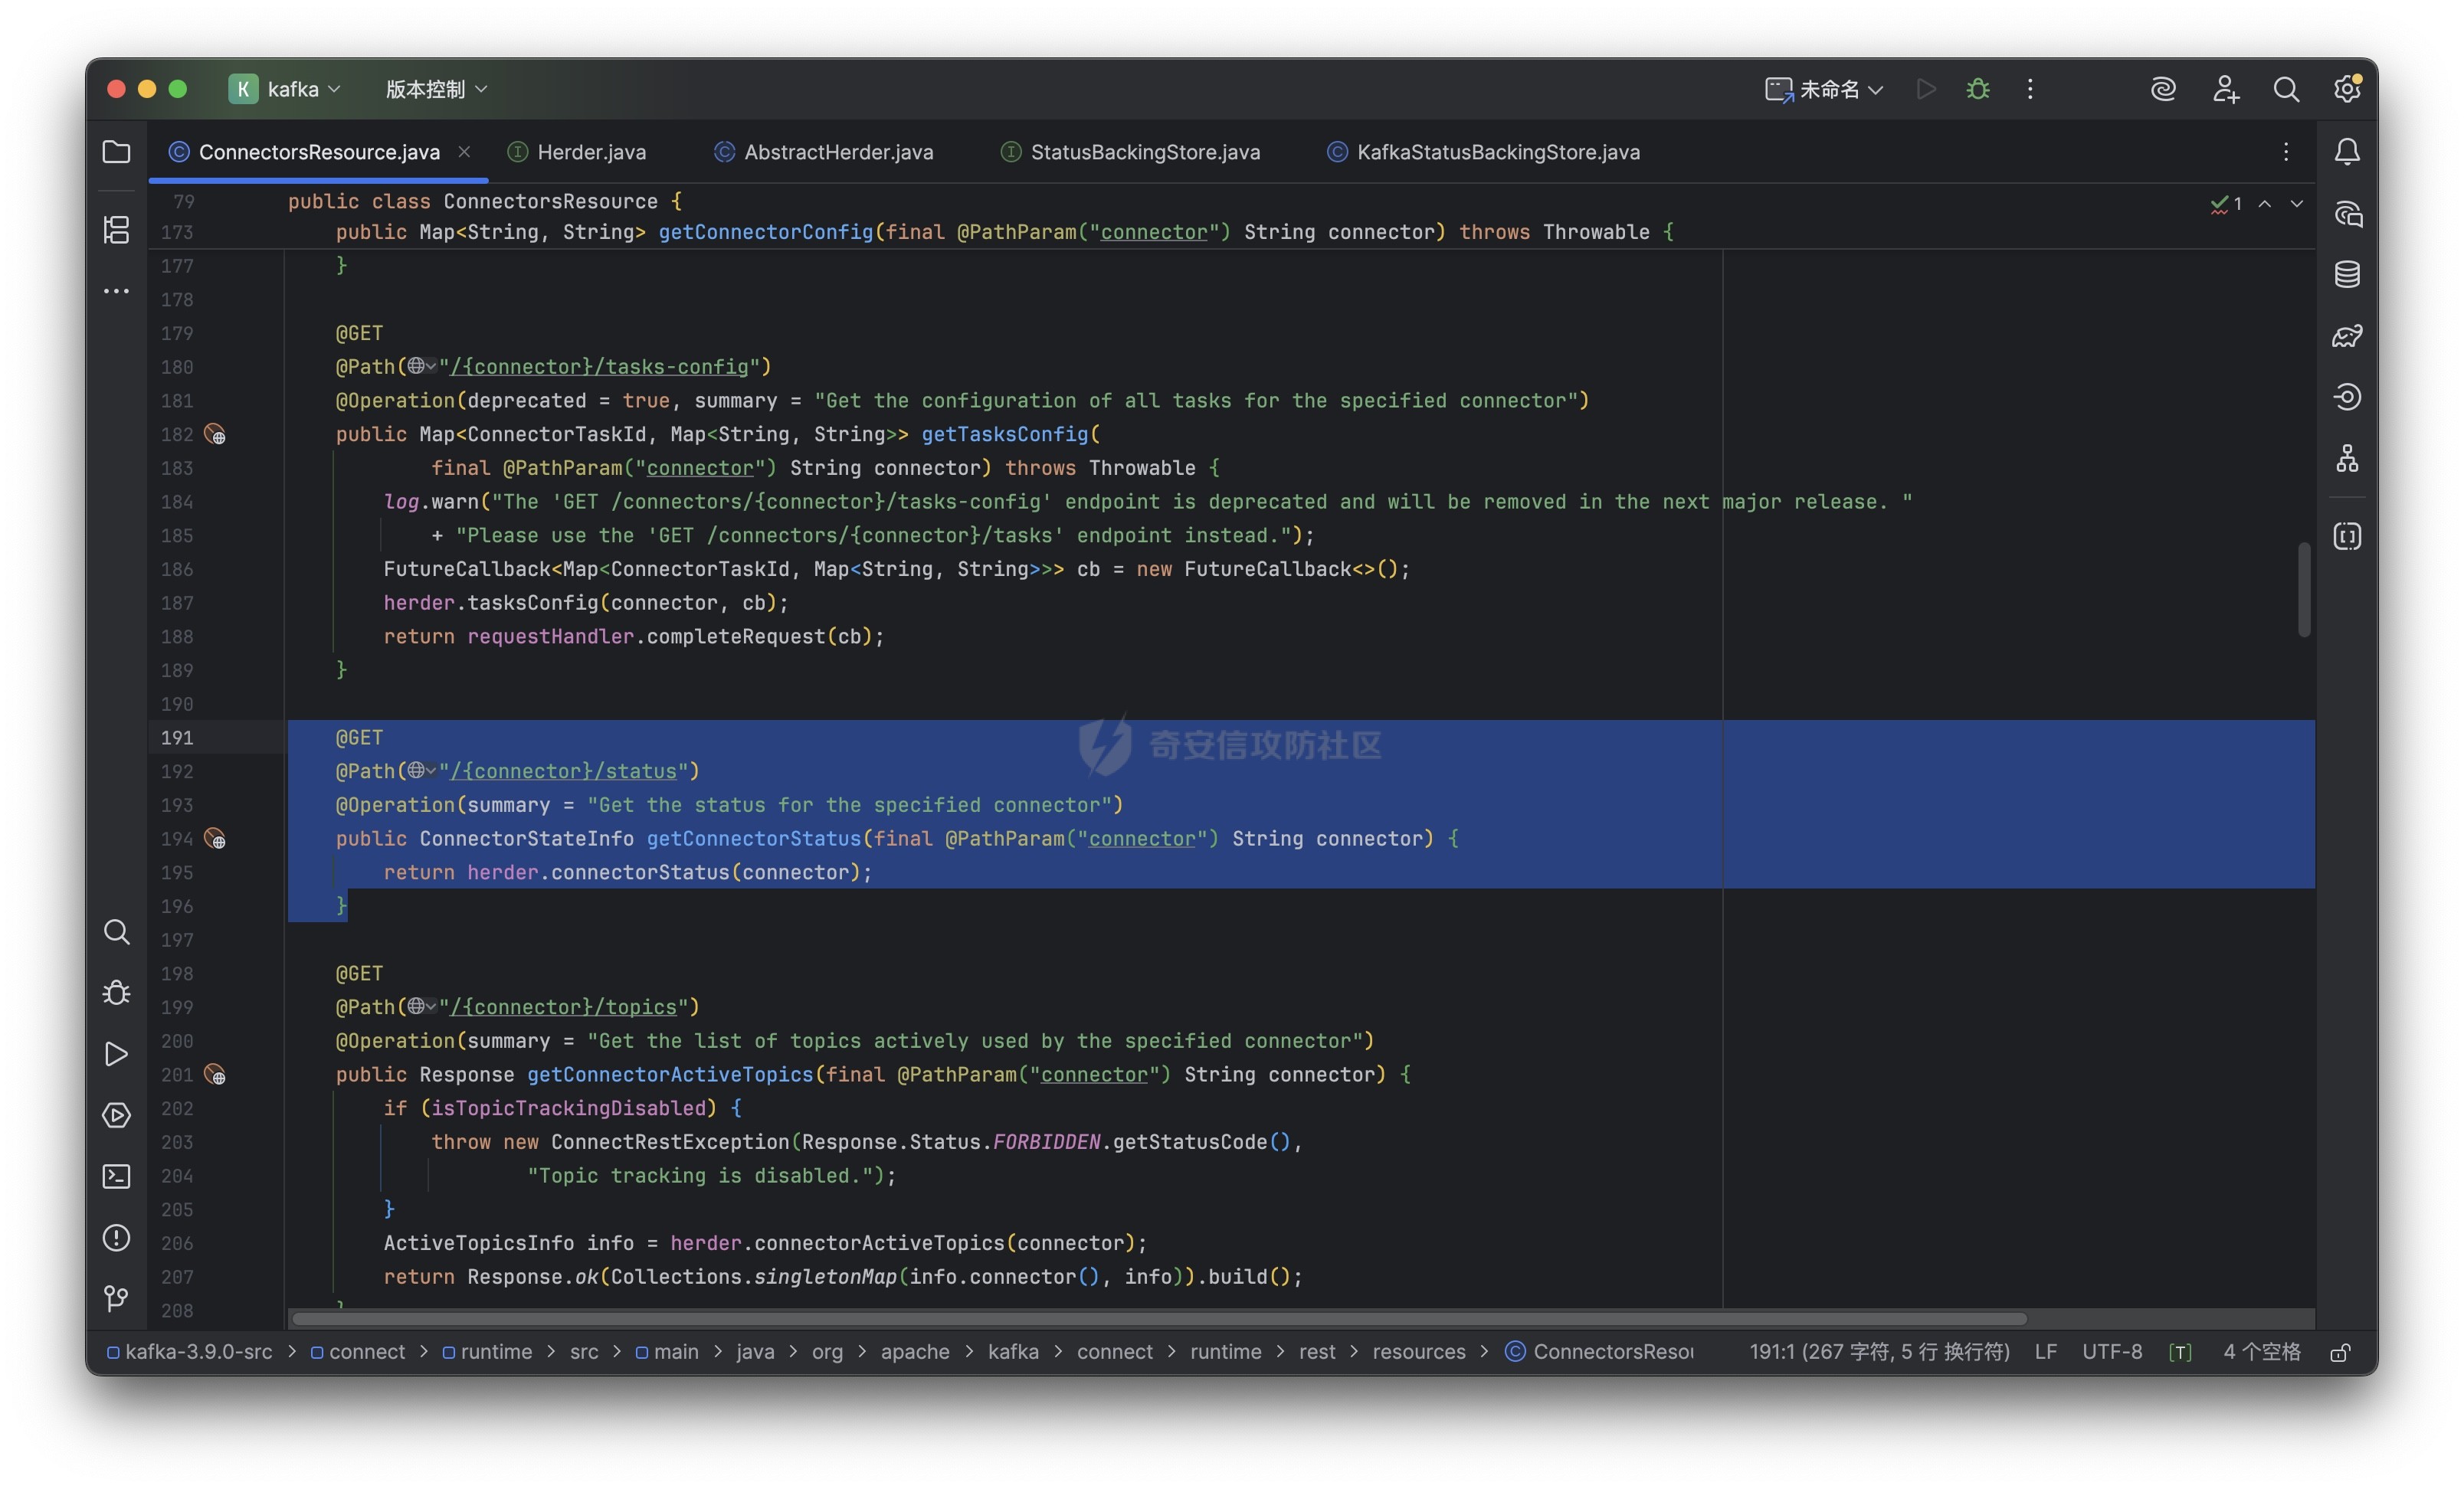The height and width of the screenshot is (1489, 2464).
Task: Open the Notifications bell panel
Action: click(x=2347, y=152)
